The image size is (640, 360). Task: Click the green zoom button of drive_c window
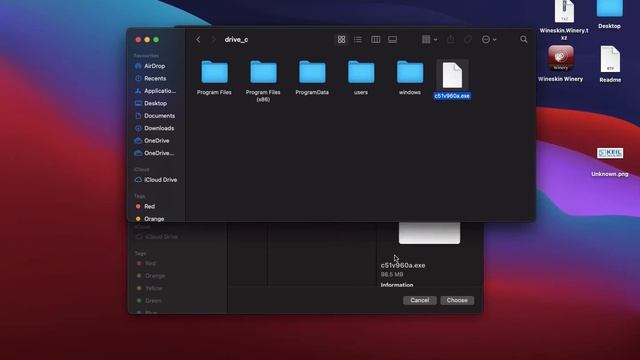[156, 40]
